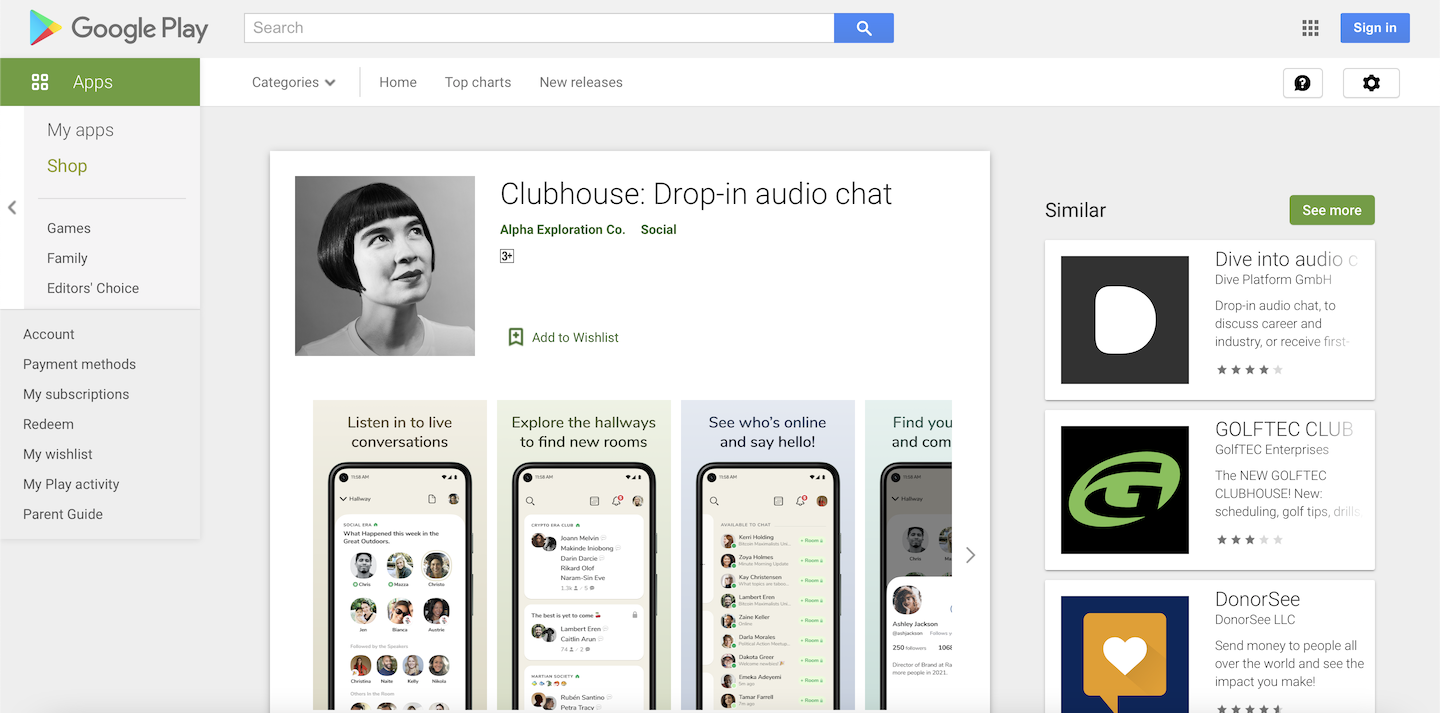Open the Dive app icon
This screenshot has height=713, width=1440.
pos(1125,320)
